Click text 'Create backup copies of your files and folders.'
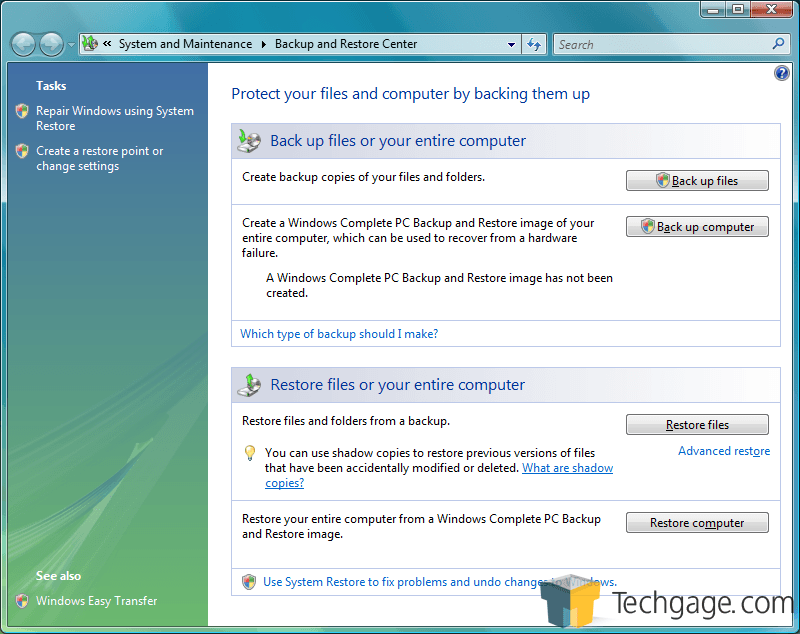Viewport: 800px width, 634px height. pyautogui.click(x=363, y=177)
